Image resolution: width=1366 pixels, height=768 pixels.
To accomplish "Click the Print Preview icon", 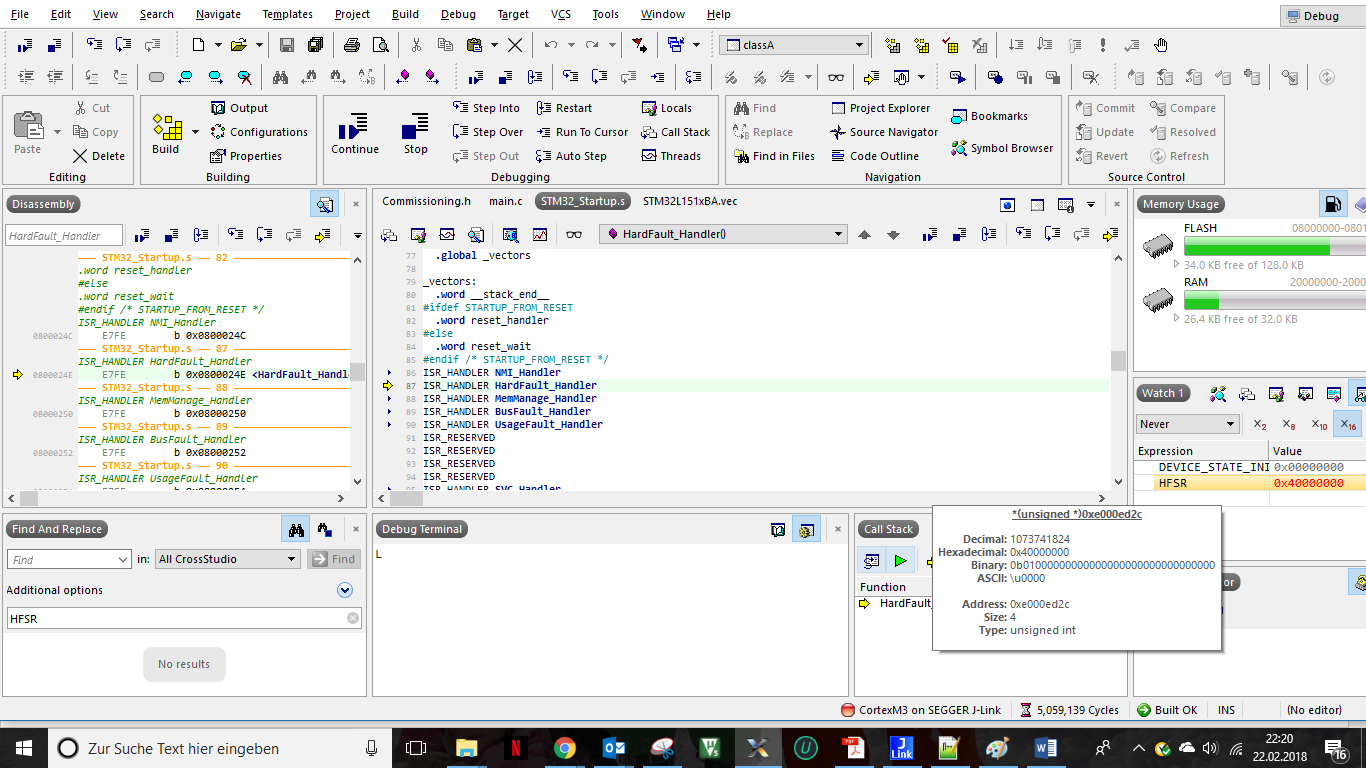I will pos(380,45).
